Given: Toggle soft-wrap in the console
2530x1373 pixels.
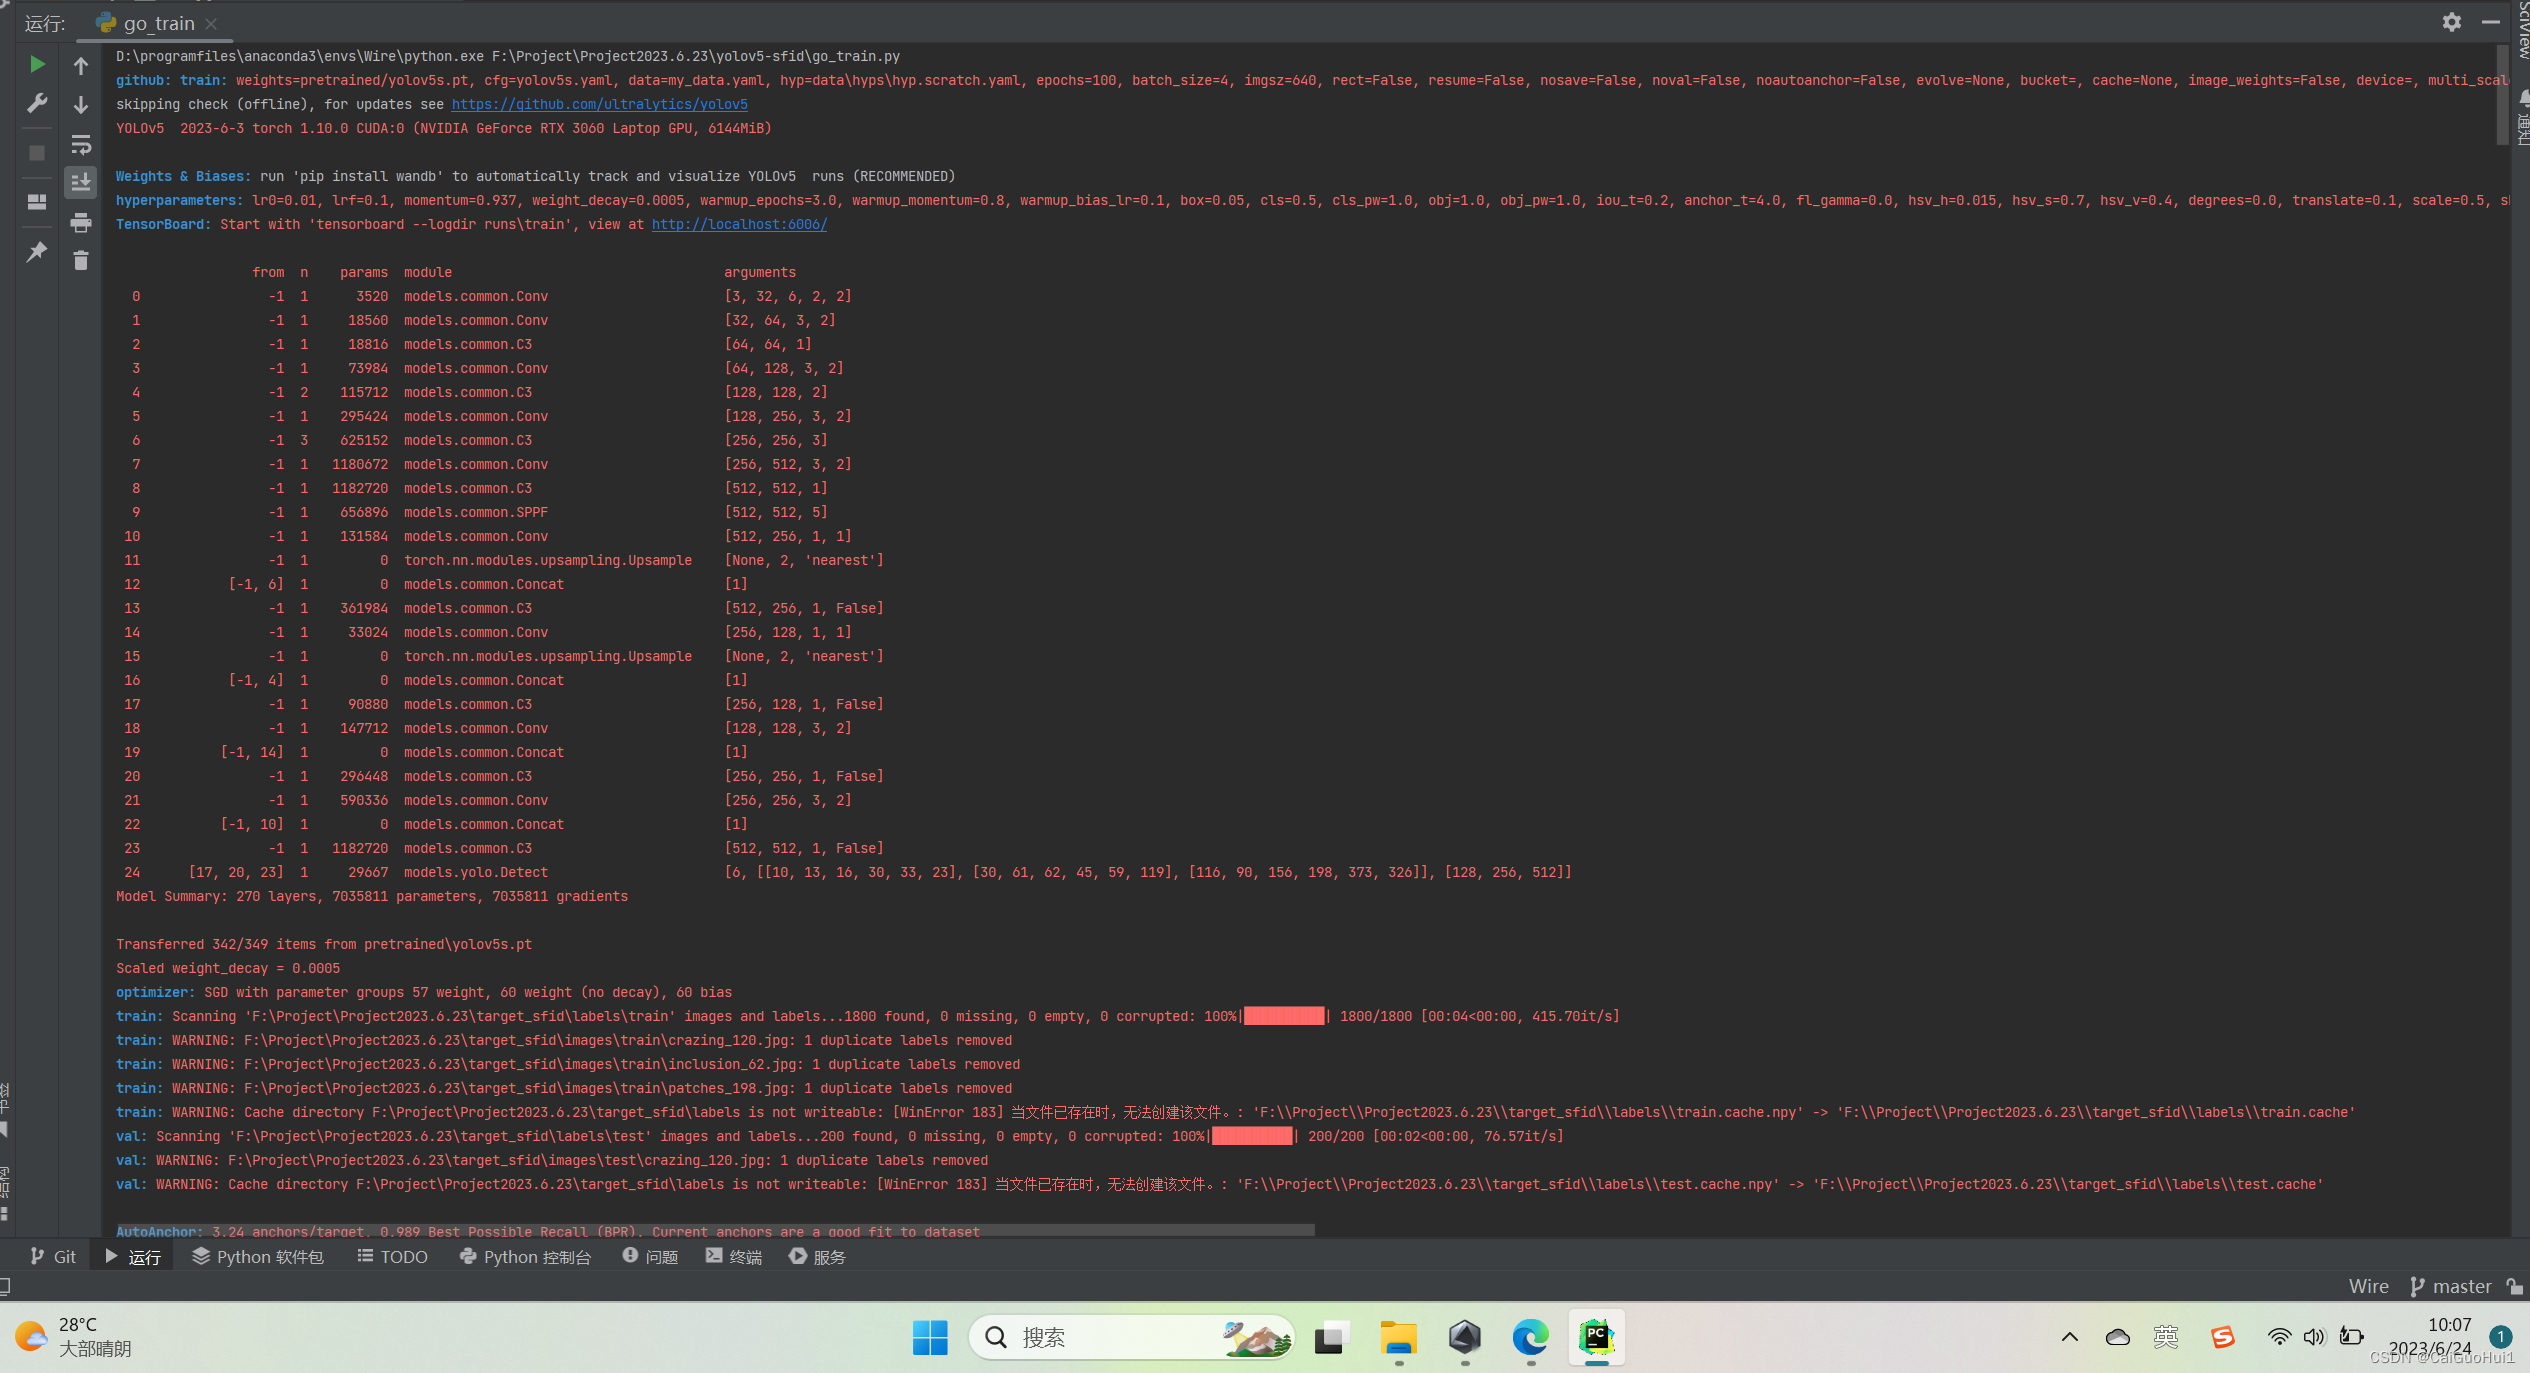Looking at the screenshot, I should pyautogui.click(x=81, y=145).
